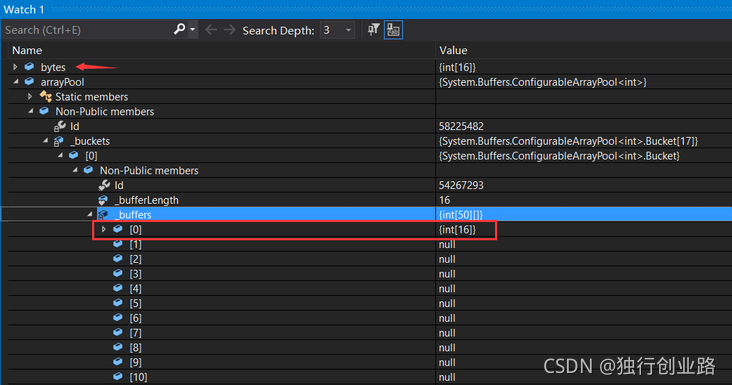This screenshot has height=385, width=732.
Task: Expand _buffers element [0]
Action: pos(104,229)
